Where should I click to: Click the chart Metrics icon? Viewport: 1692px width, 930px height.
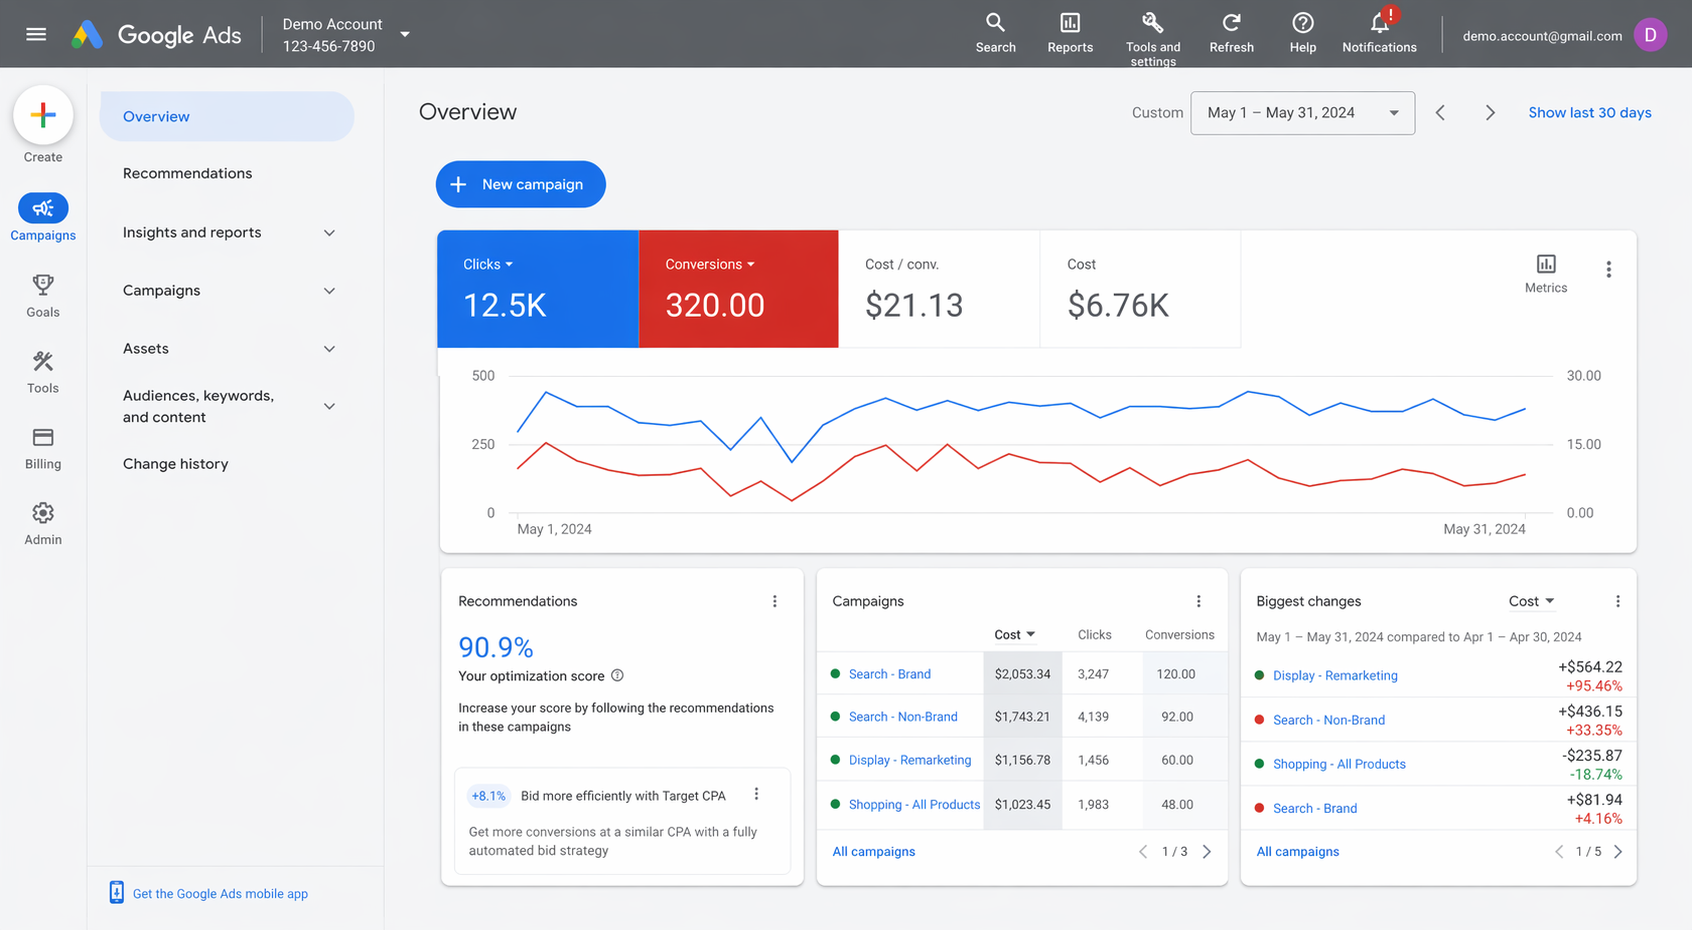click(x=1545, y=265)
